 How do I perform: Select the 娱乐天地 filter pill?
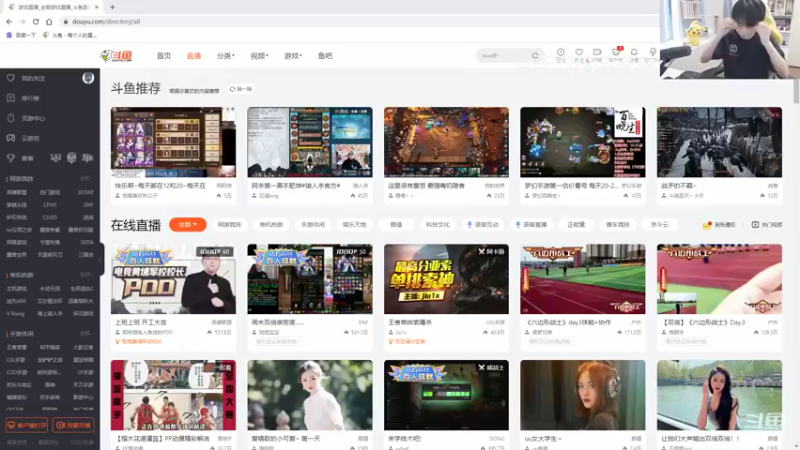pyautogui.click(x=354, y=224)
